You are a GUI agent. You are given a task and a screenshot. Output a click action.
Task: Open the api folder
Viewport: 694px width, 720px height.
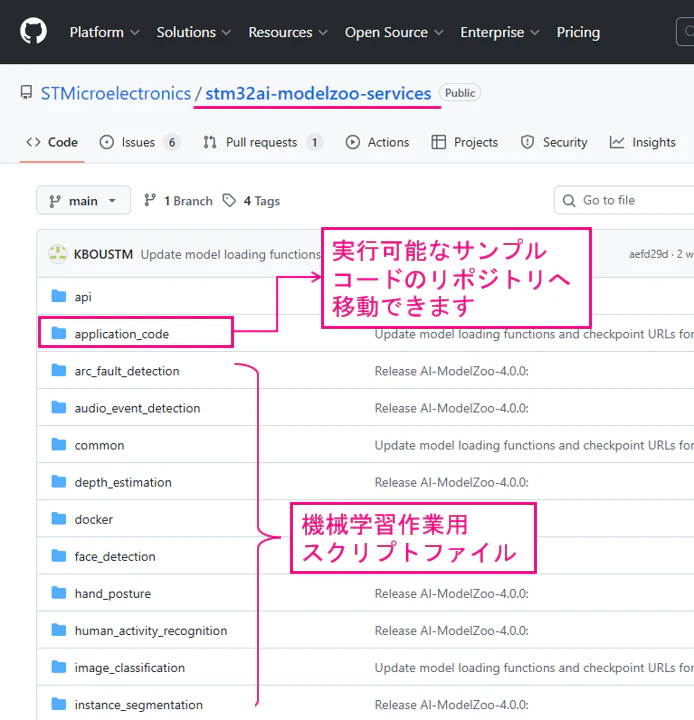[x=83, y=297]
